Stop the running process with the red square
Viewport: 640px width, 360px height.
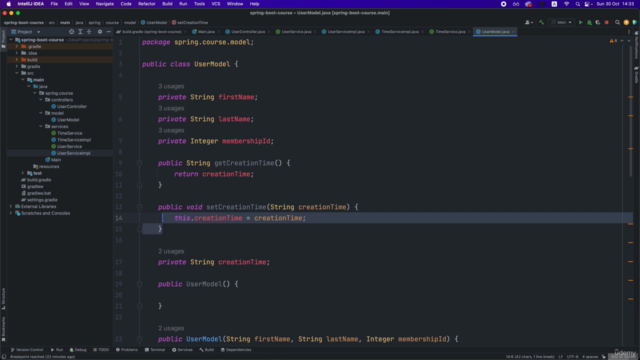click(x=607, y=22)
